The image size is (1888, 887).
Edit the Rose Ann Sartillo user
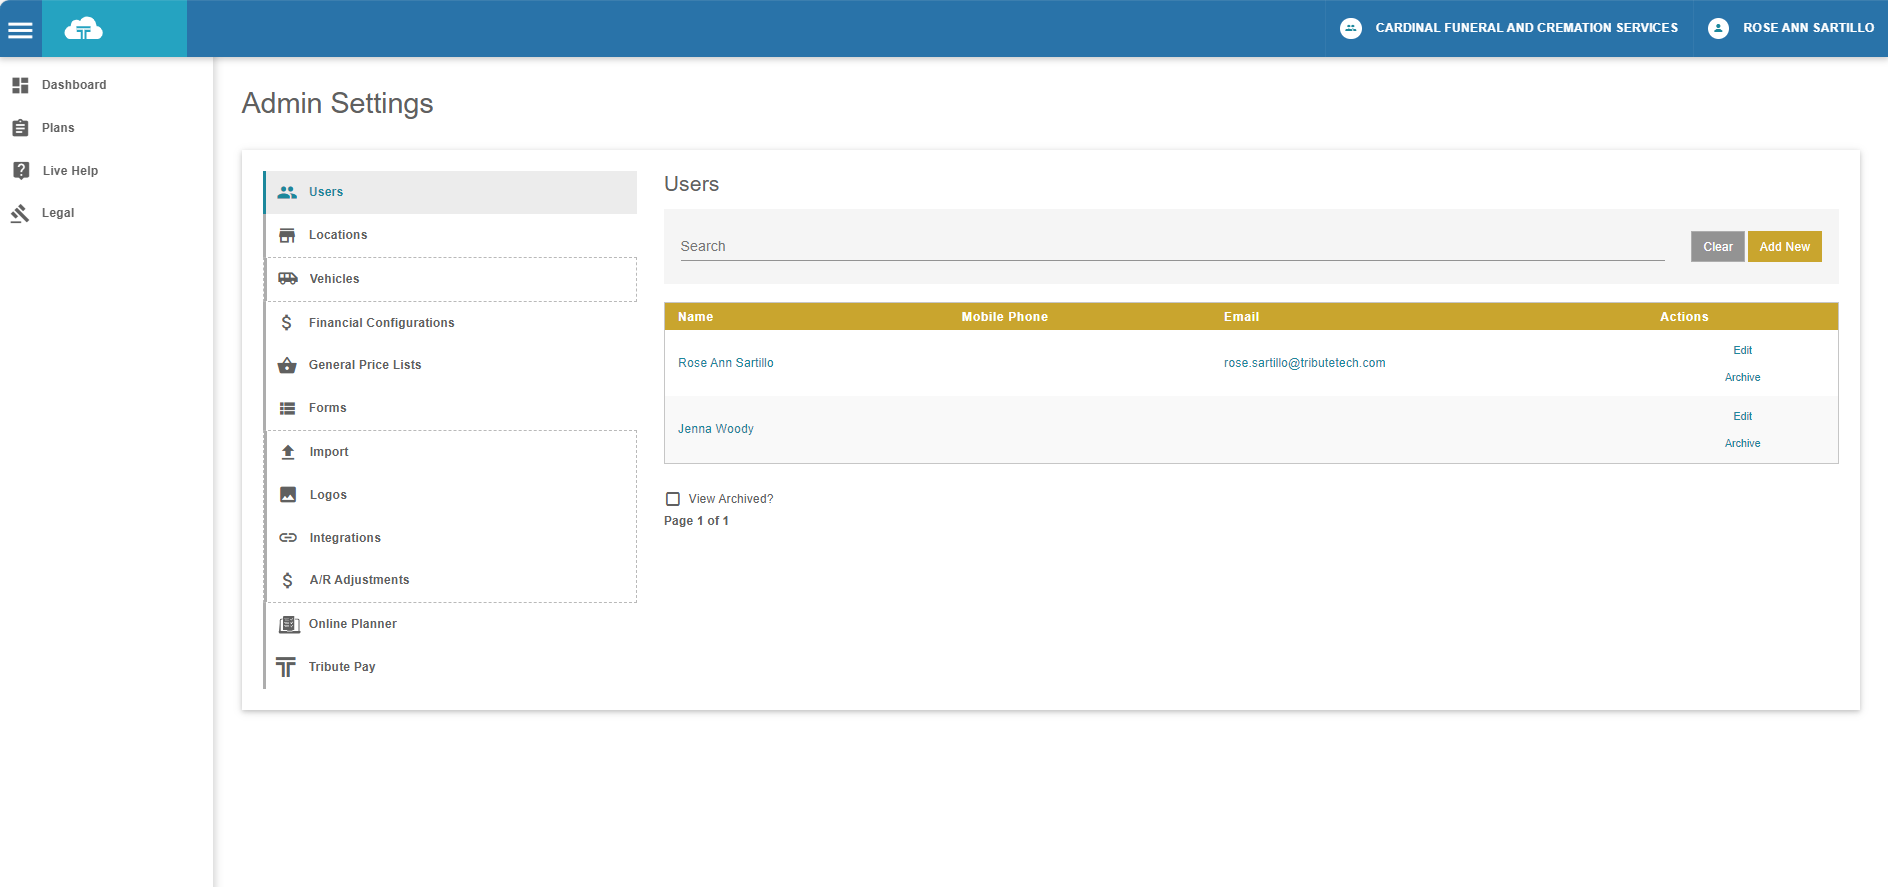coord(1742,350)
